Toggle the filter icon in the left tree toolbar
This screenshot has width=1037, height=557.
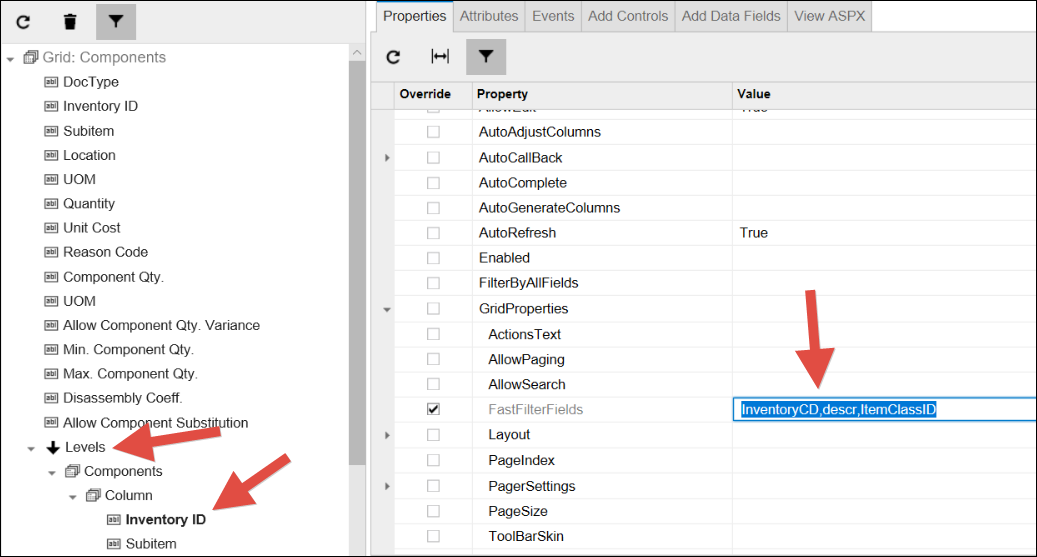pos(115,21)
